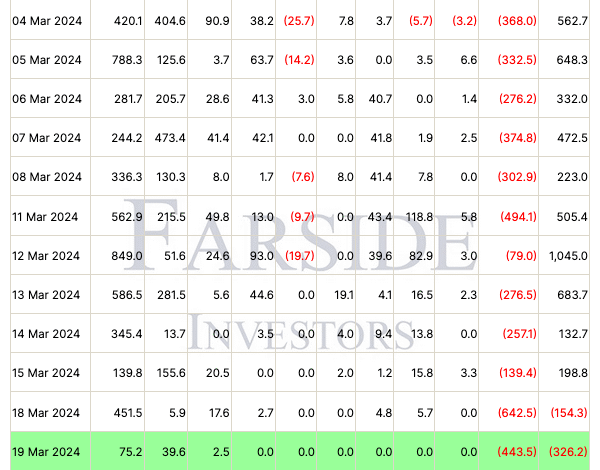Select value 39.6 in 19 Mar row

click(x=174, y=452)
